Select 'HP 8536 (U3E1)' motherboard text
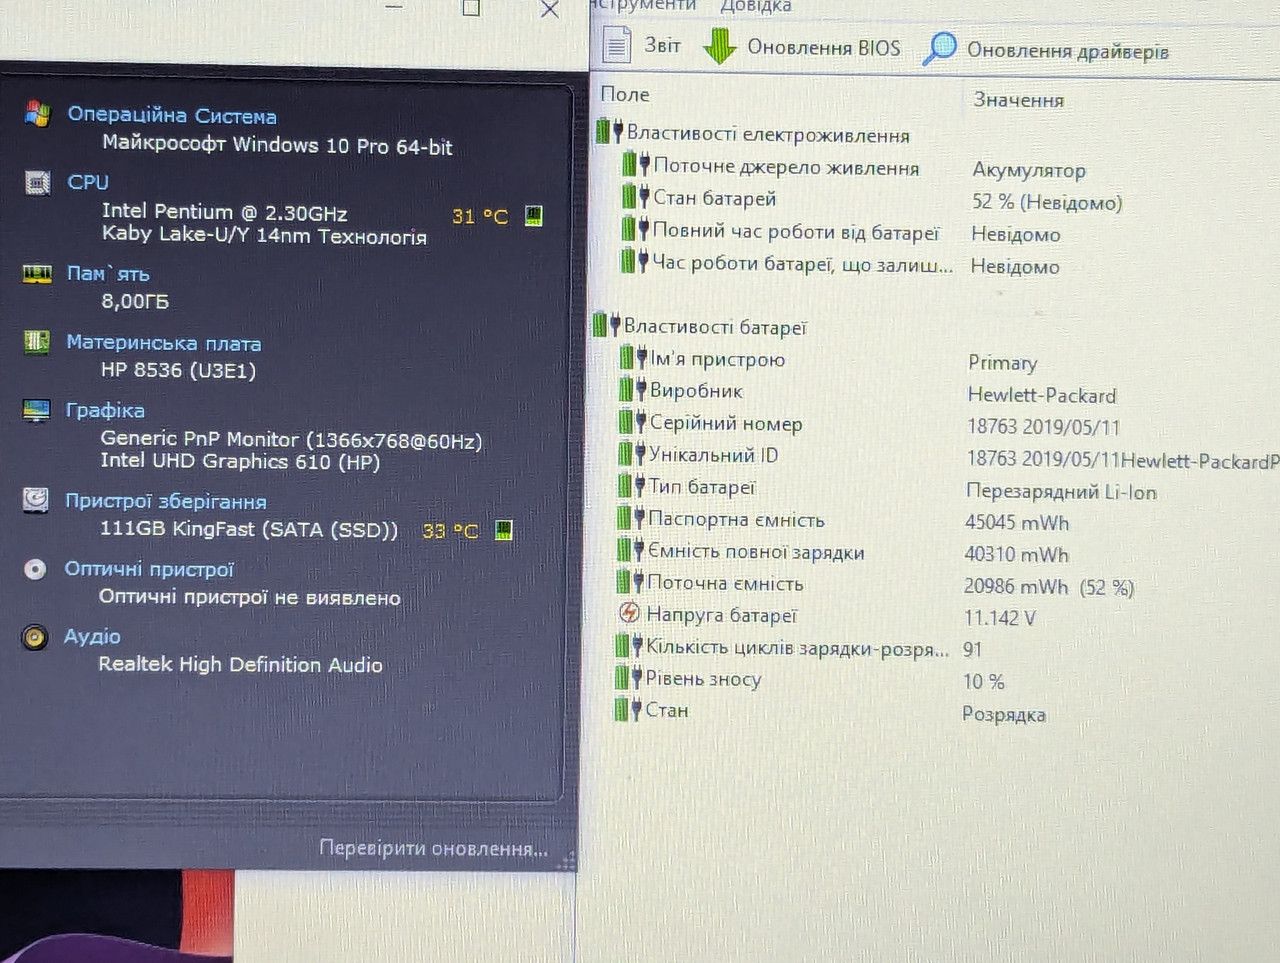This screenshot has width=1280, height=963. point(178,371)
